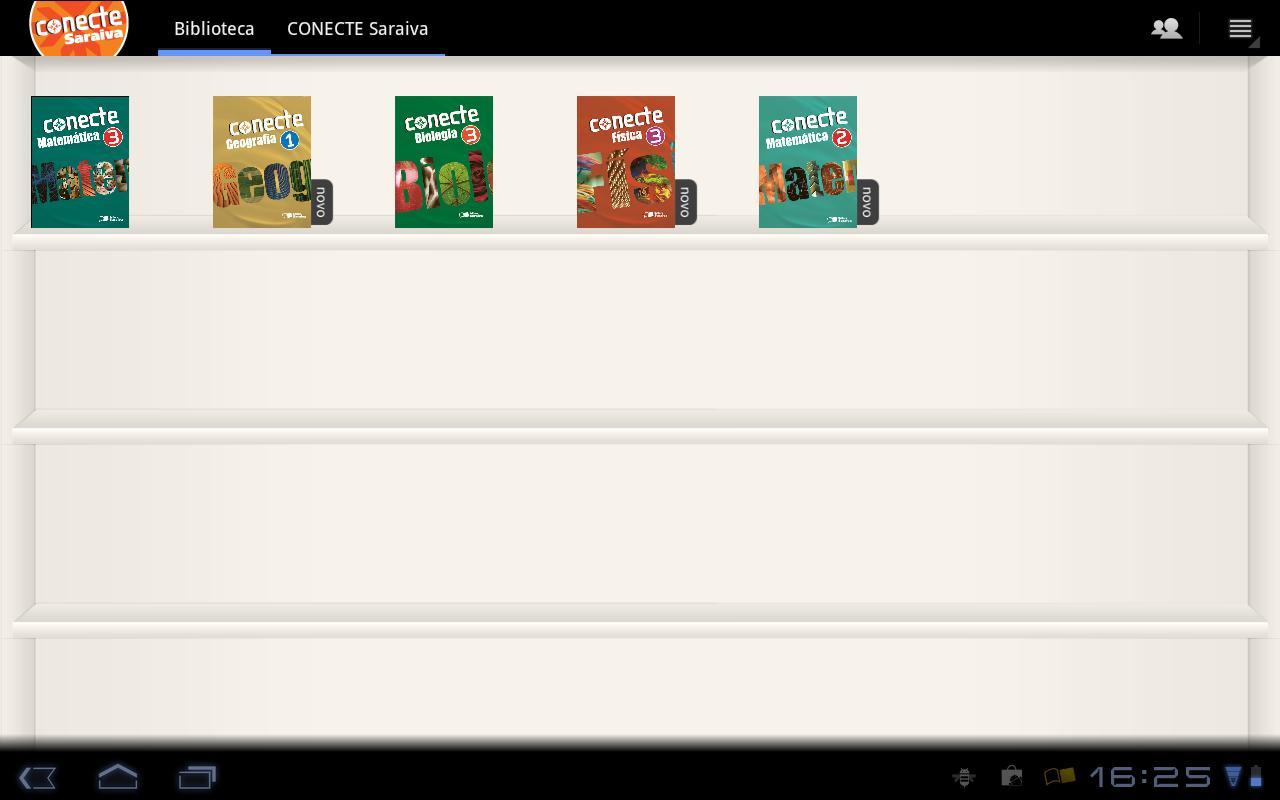Image resolution: width=1280 pixels, height=800 pixels.
Task: Tap the signal strength indicator
Action: 1233,776
